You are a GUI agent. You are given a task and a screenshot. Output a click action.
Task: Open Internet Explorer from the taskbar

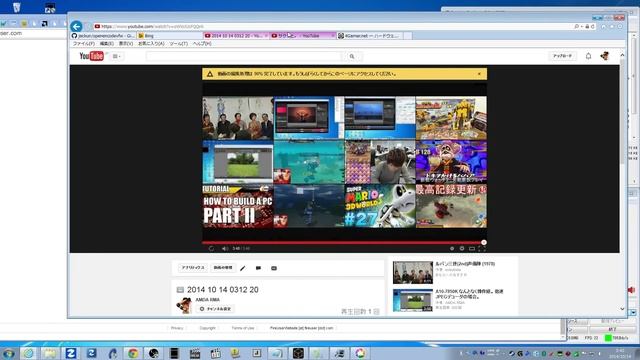coord(28,353)
